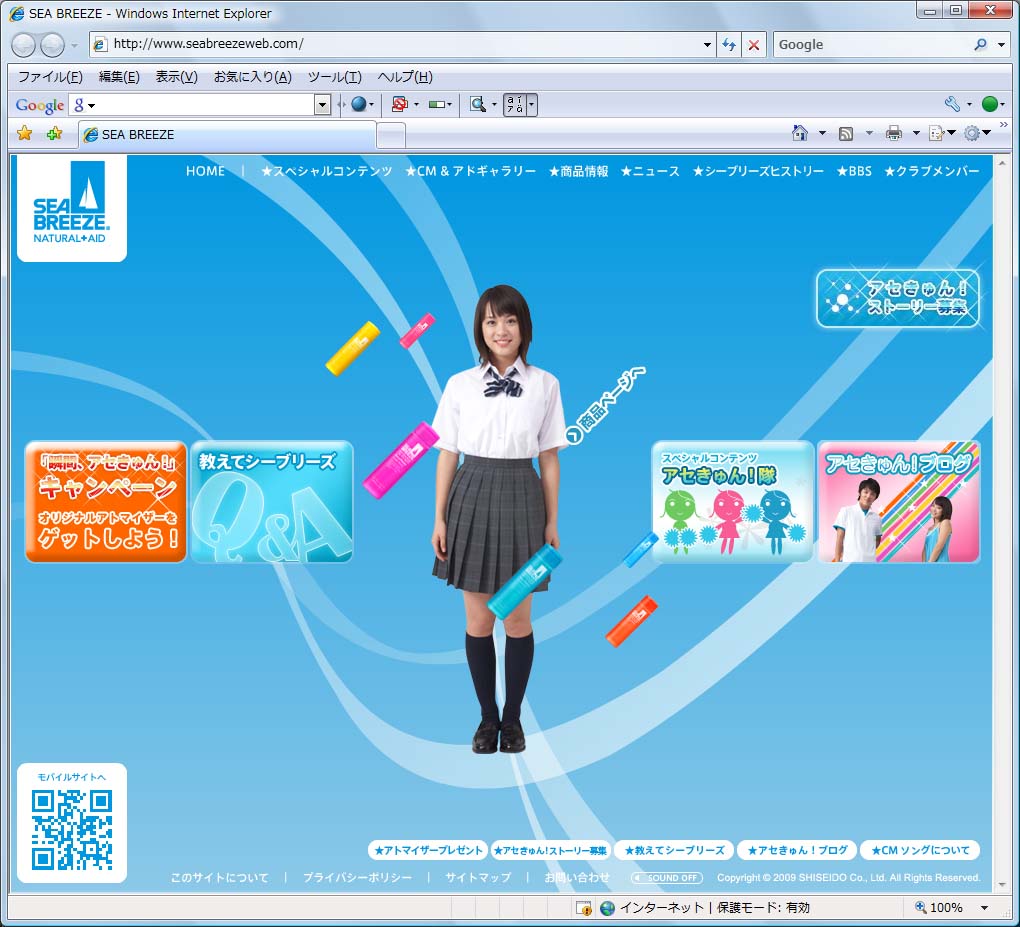Click the RSS feeds icon
Screen dimensions: 1020x927
846,134
